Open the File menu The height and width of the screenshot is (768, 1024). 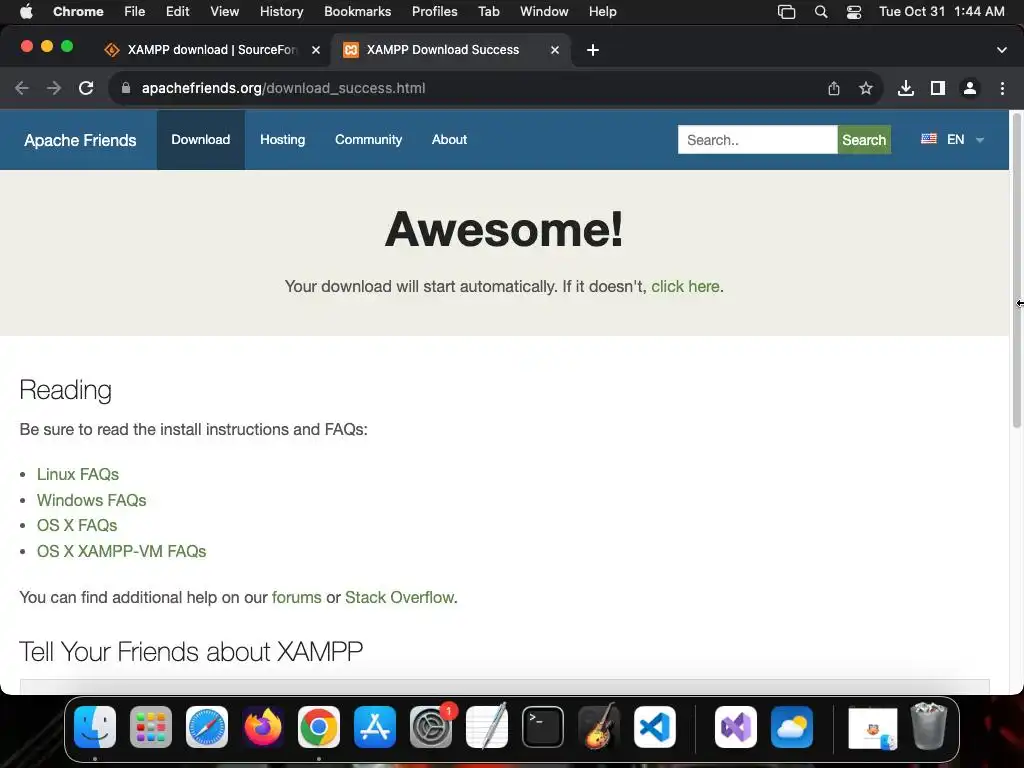(135, 12)
